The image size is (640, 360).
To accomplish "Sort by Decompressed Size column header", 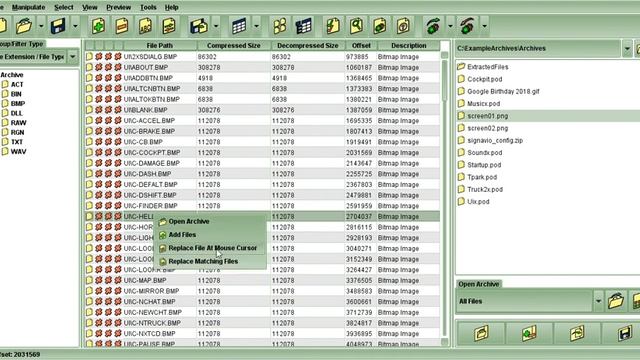I will (x=308, y=46).
